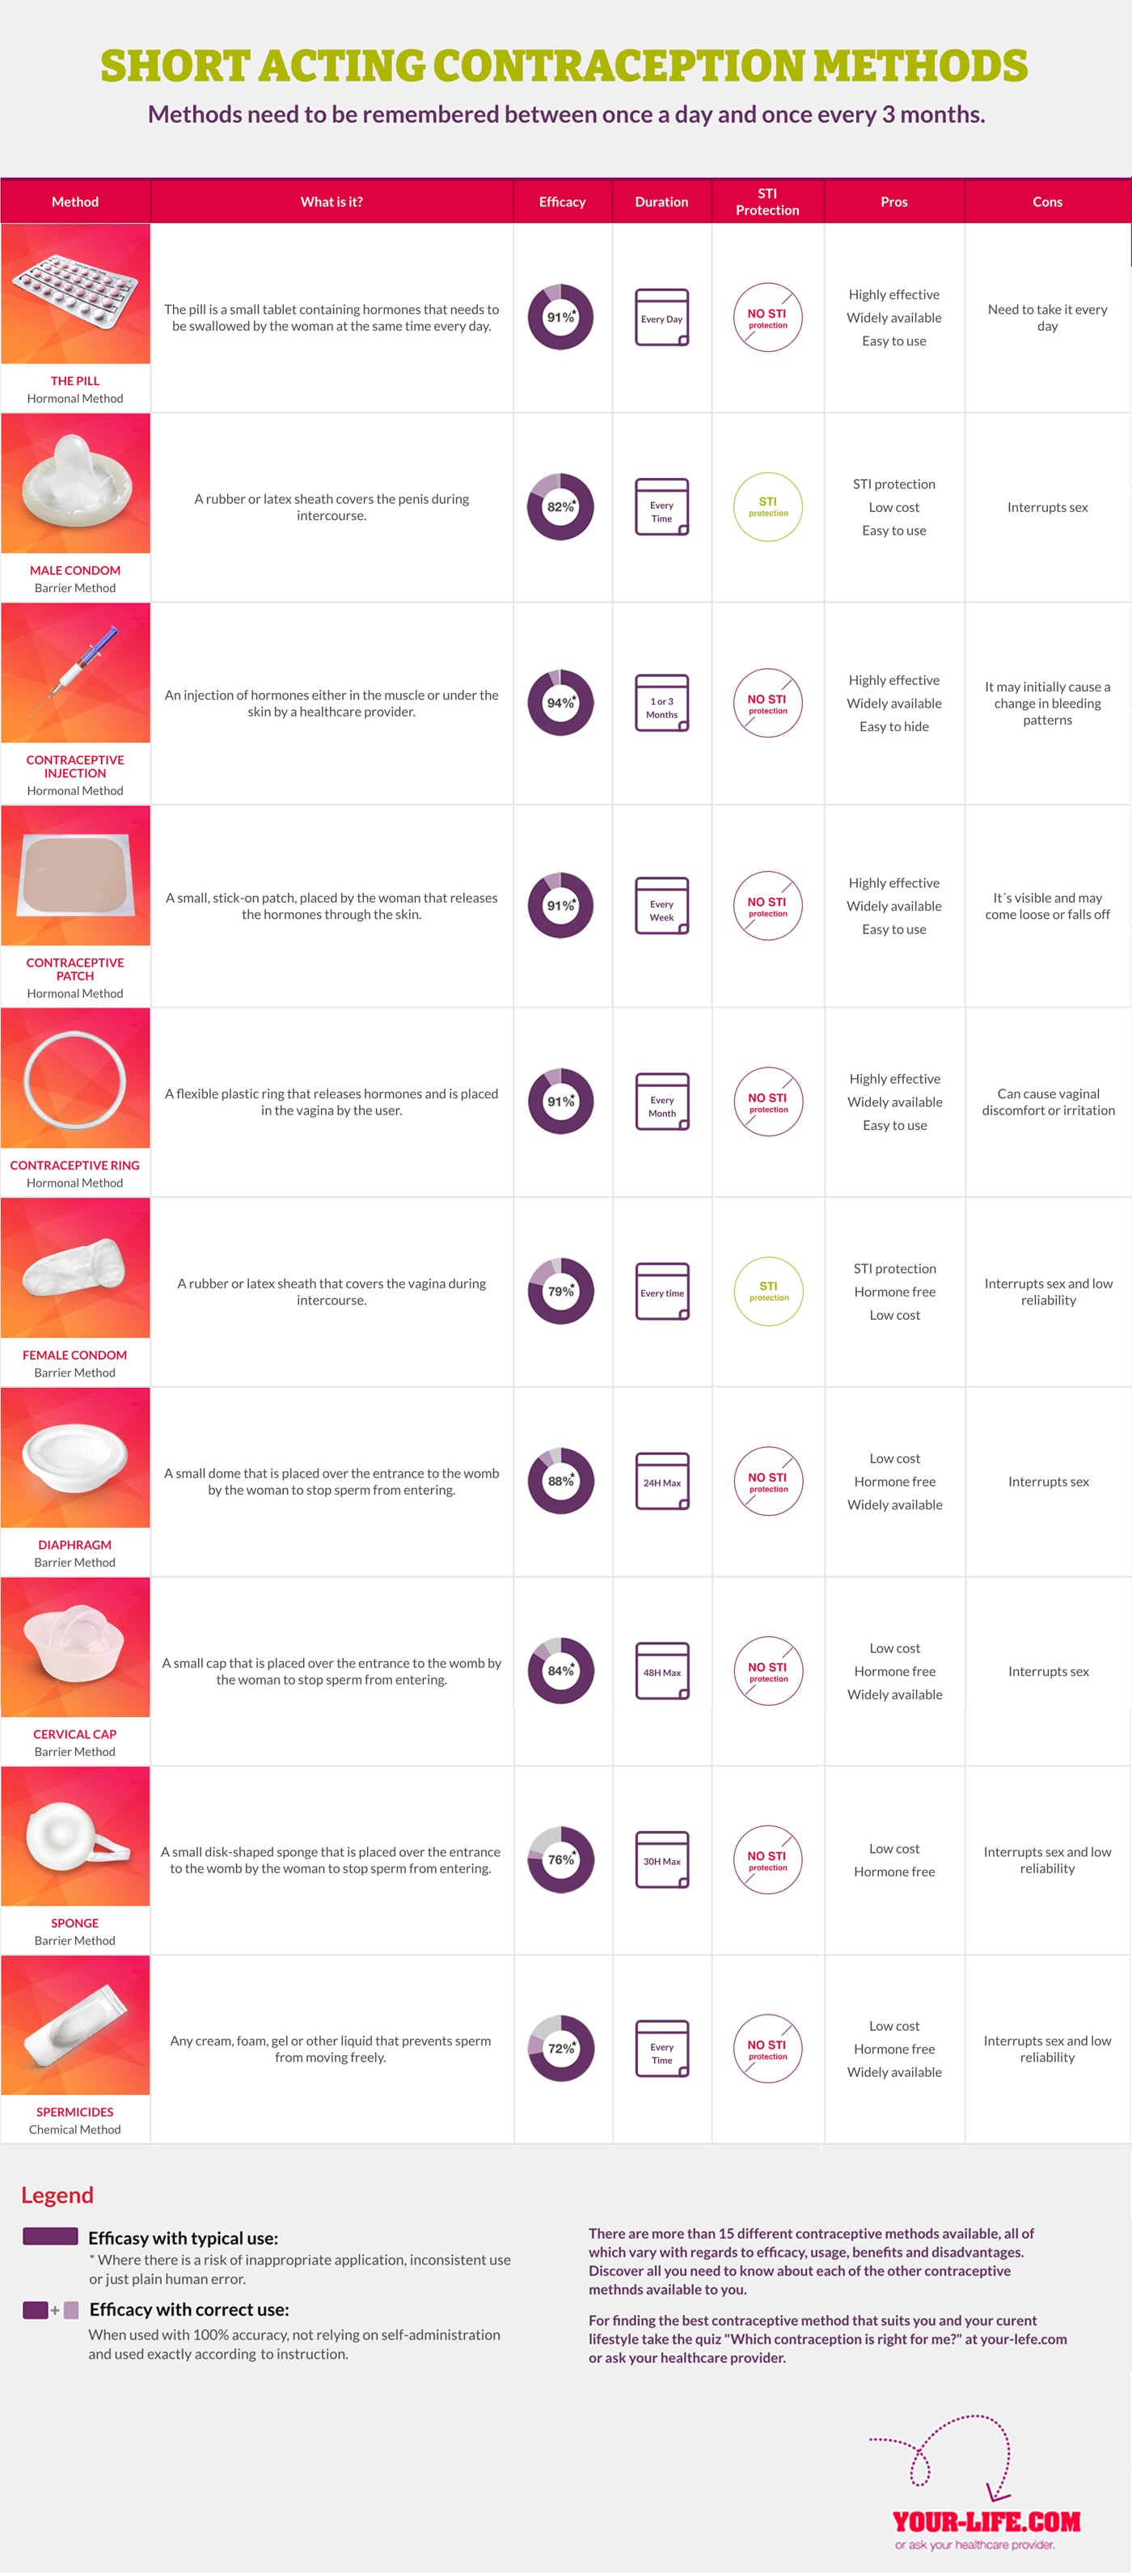This screenshot has height=2576, width=1132.
Task: Open the diaphragm product image
Action: pyautogui.click(x=75, y=1457)
